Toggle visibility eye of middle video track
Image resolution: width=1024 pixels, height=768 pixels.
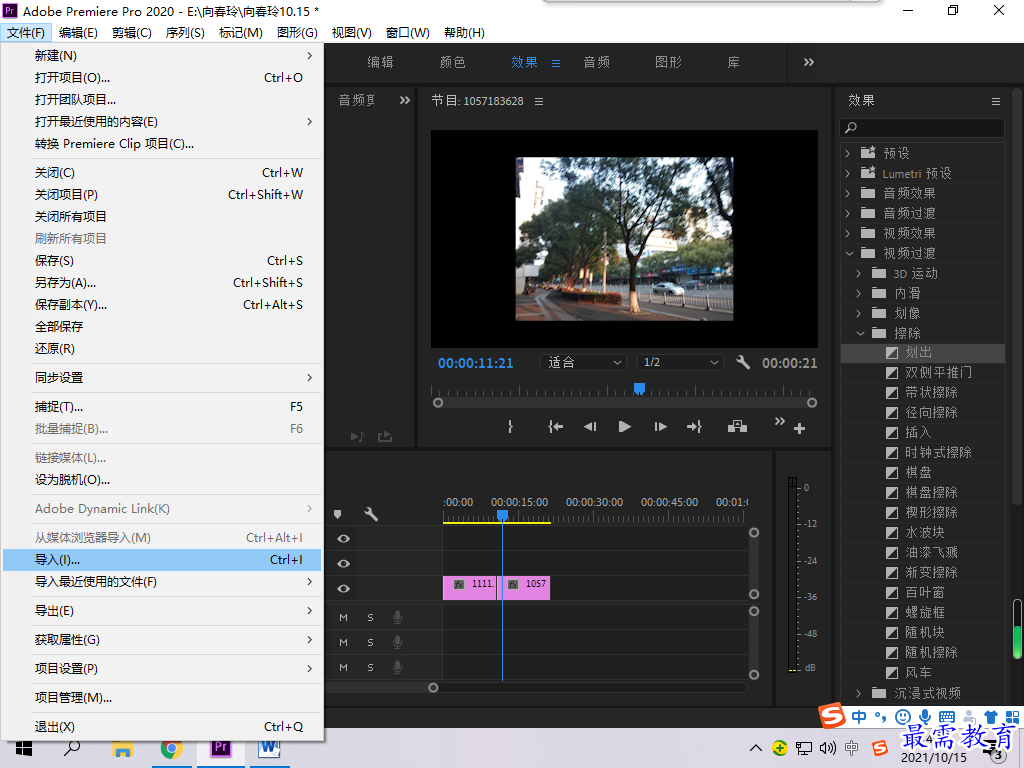point(344,564)
